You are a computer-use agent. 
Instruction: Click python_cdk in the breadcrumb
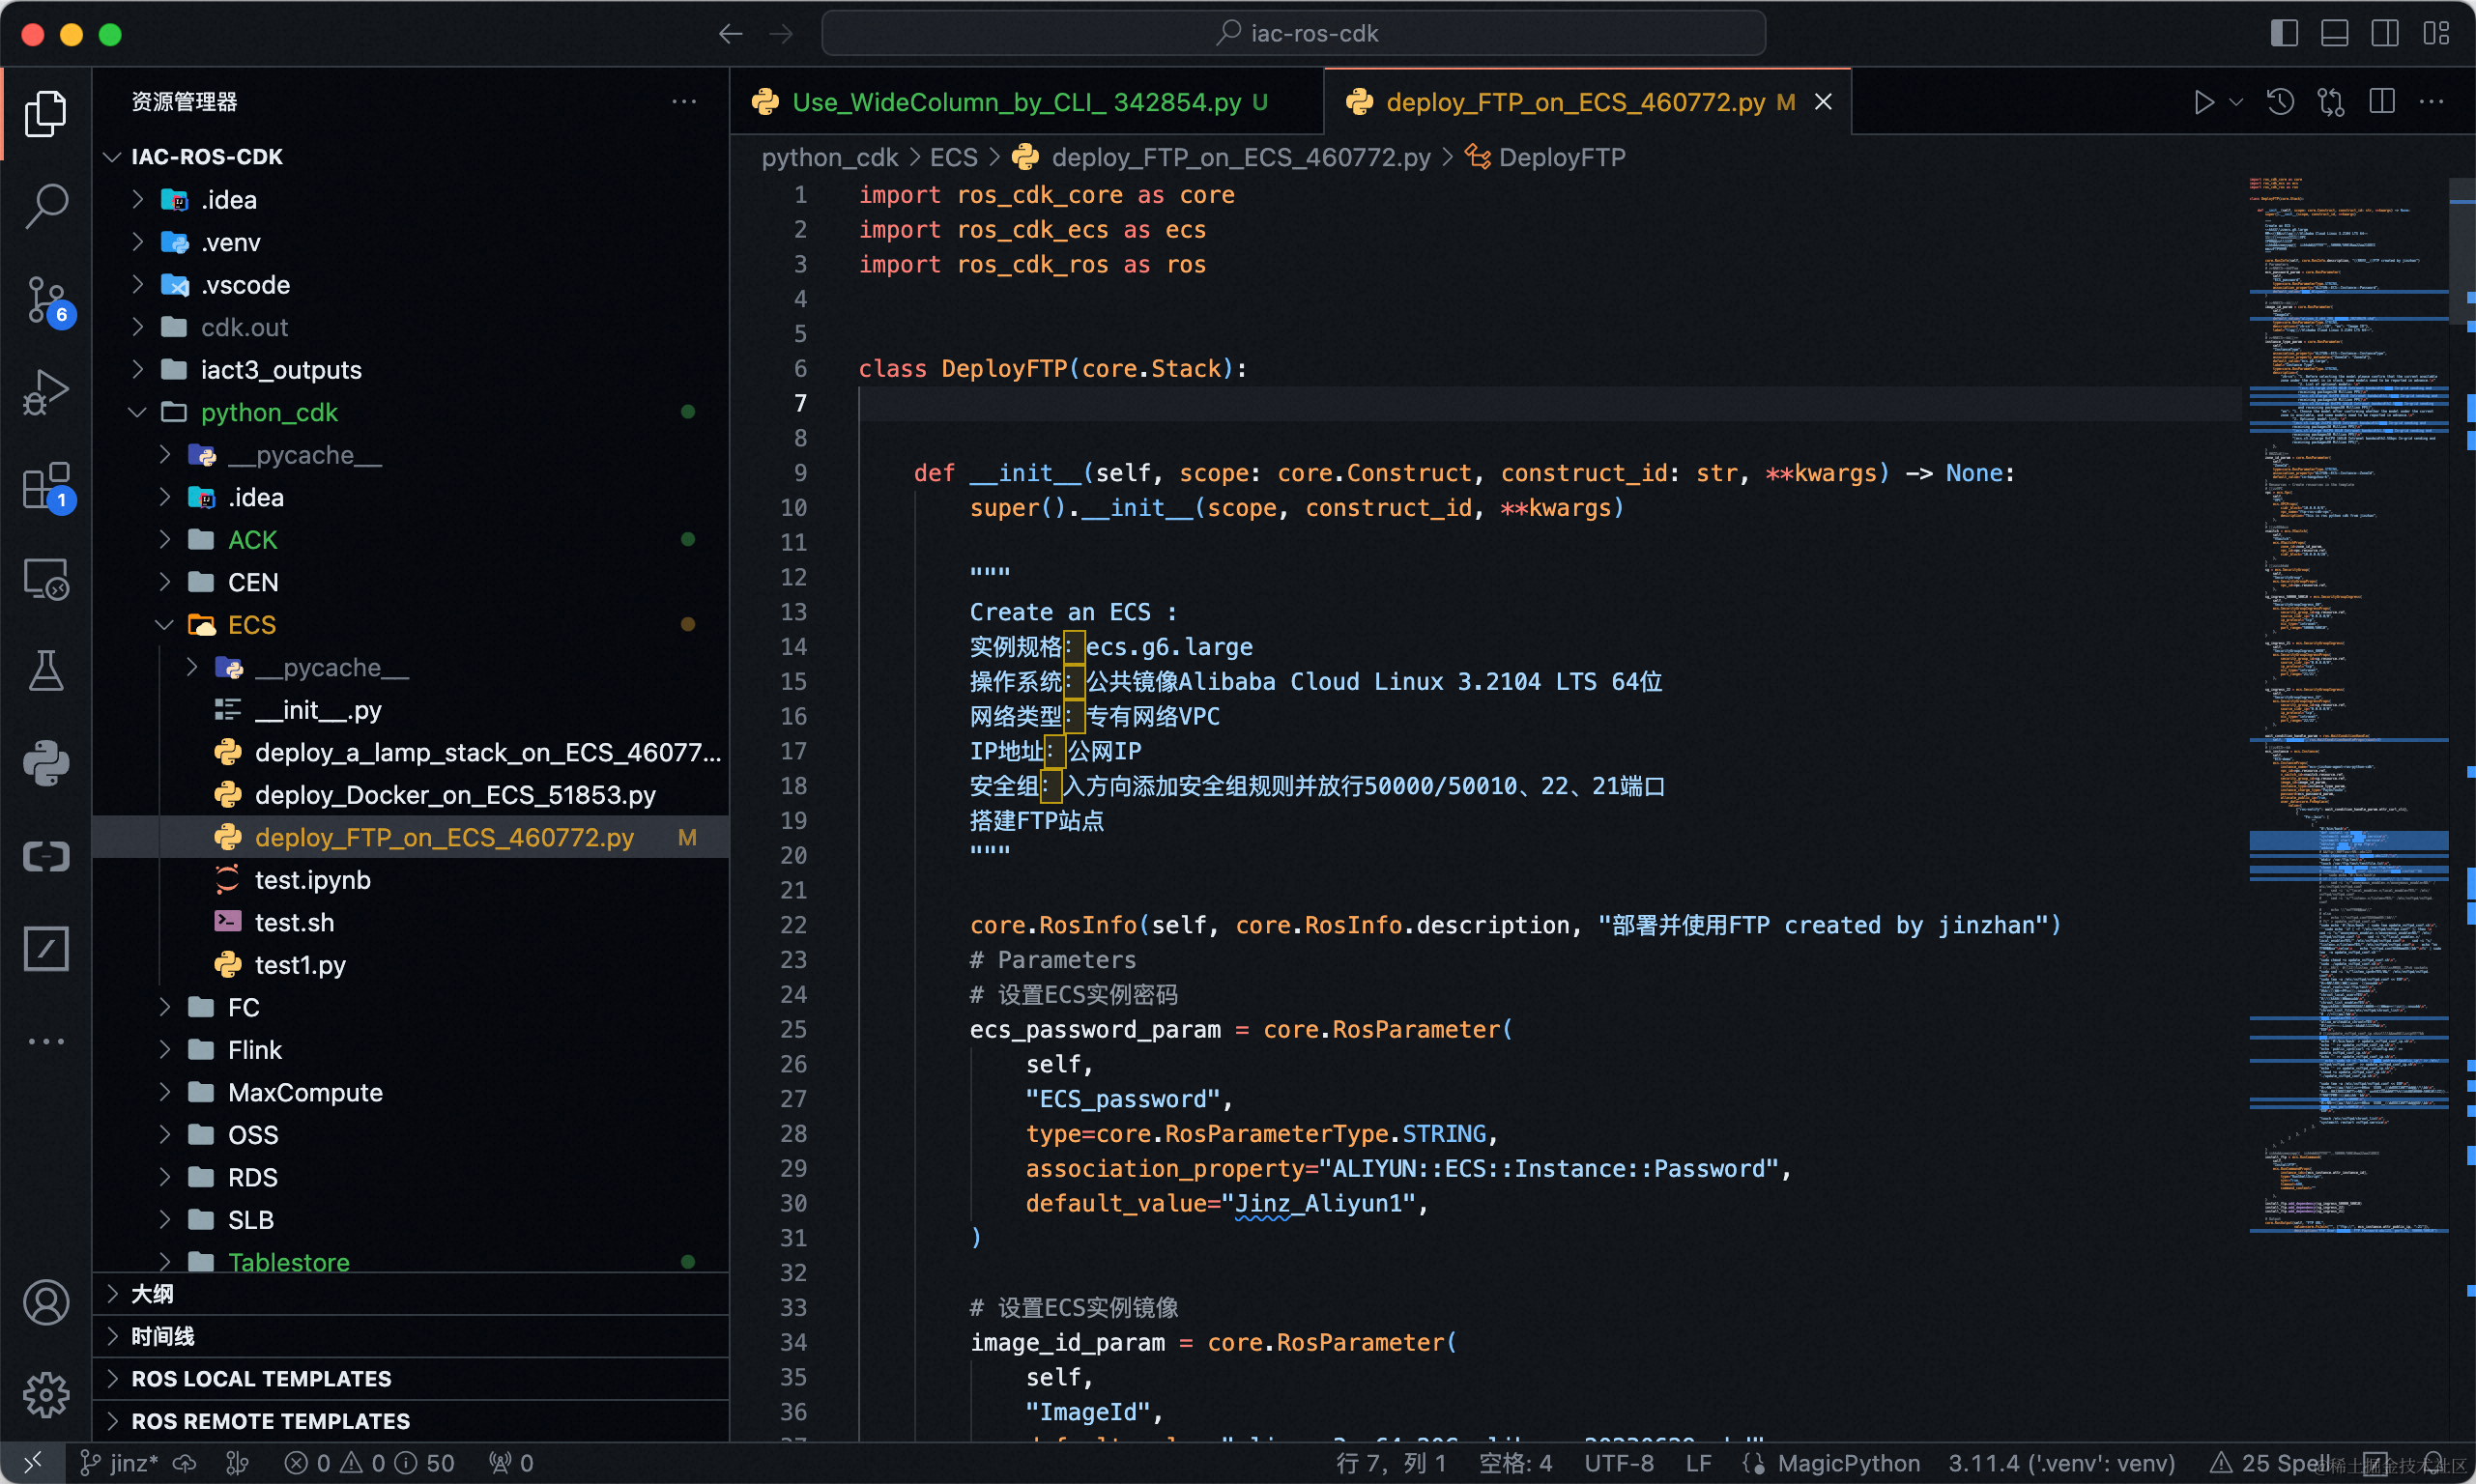pyautogui.click(x=829, y=157)
